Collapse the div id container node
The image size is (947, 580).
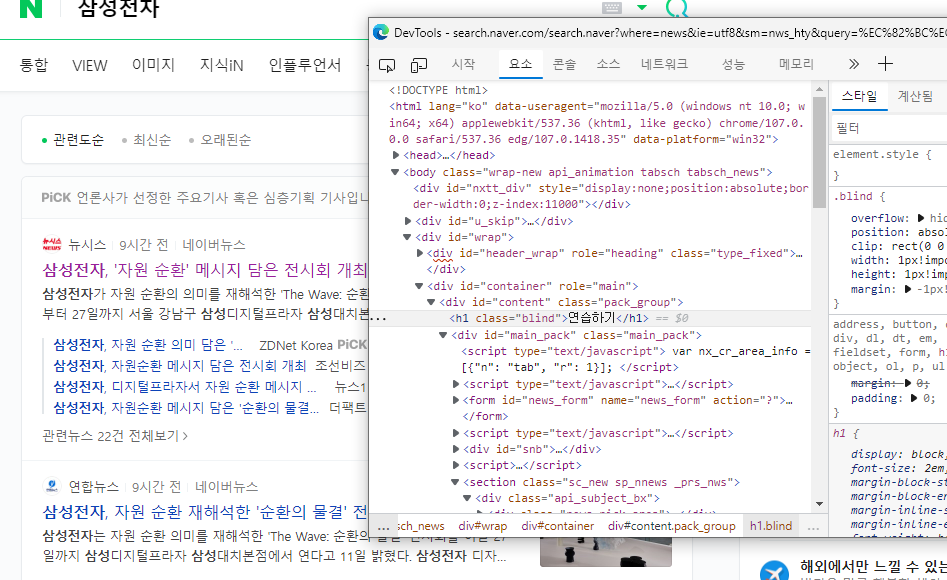[419, 286]
